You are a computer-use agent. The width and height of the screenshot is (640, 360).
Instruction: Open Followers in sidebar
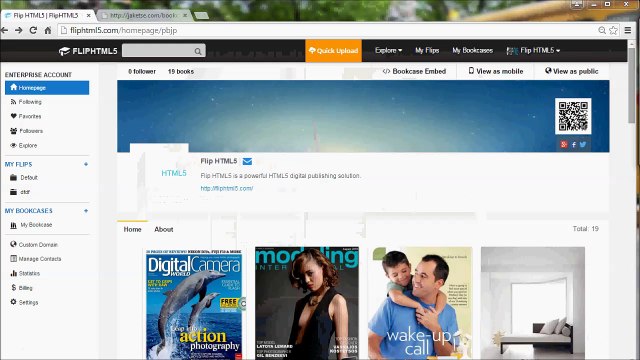(27, 131)
